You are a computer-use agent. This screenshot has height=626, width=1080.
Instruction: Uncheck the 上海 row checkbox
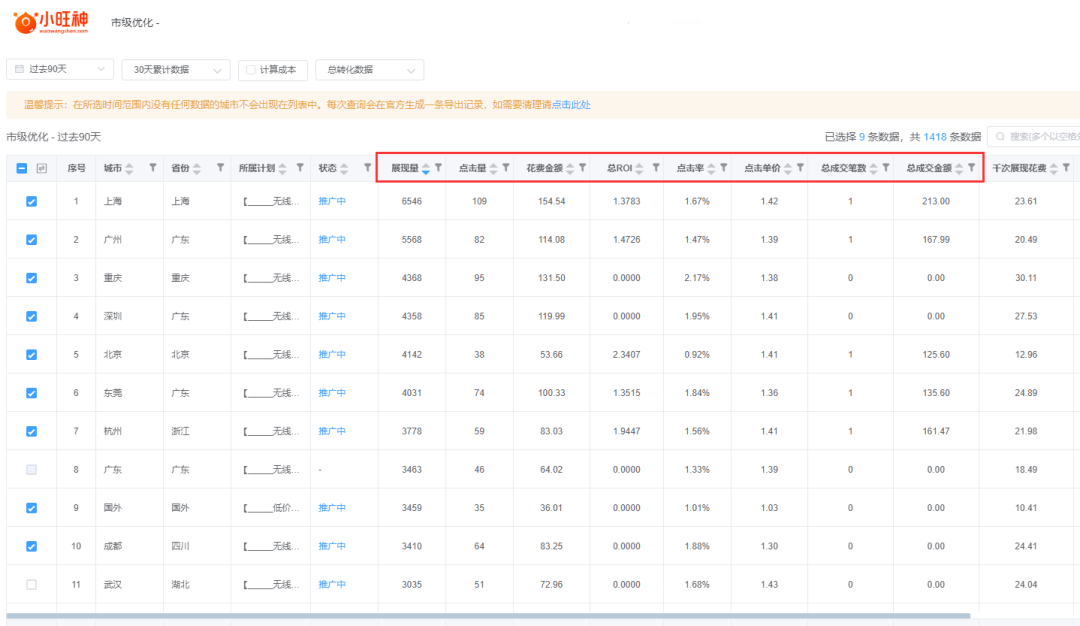31,201
